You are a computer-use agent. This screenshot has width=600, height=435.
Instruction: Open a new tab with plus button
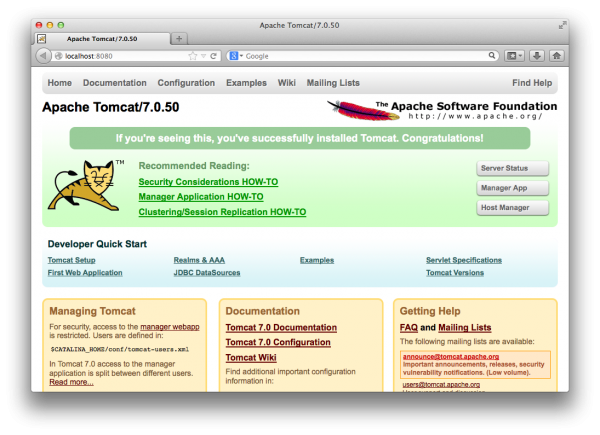(179, 38)
